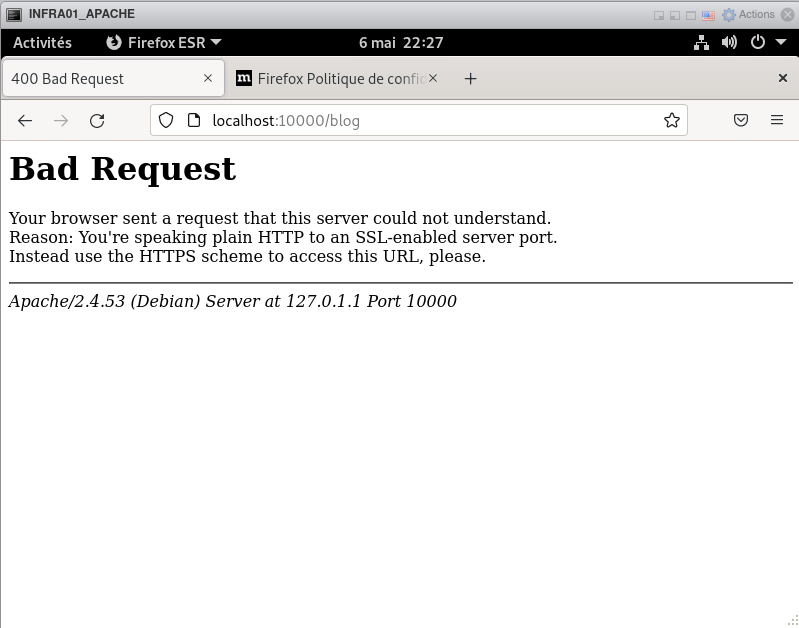Go back to the previous page
This screenshot has width=799, height=628.
pos(25,120)
